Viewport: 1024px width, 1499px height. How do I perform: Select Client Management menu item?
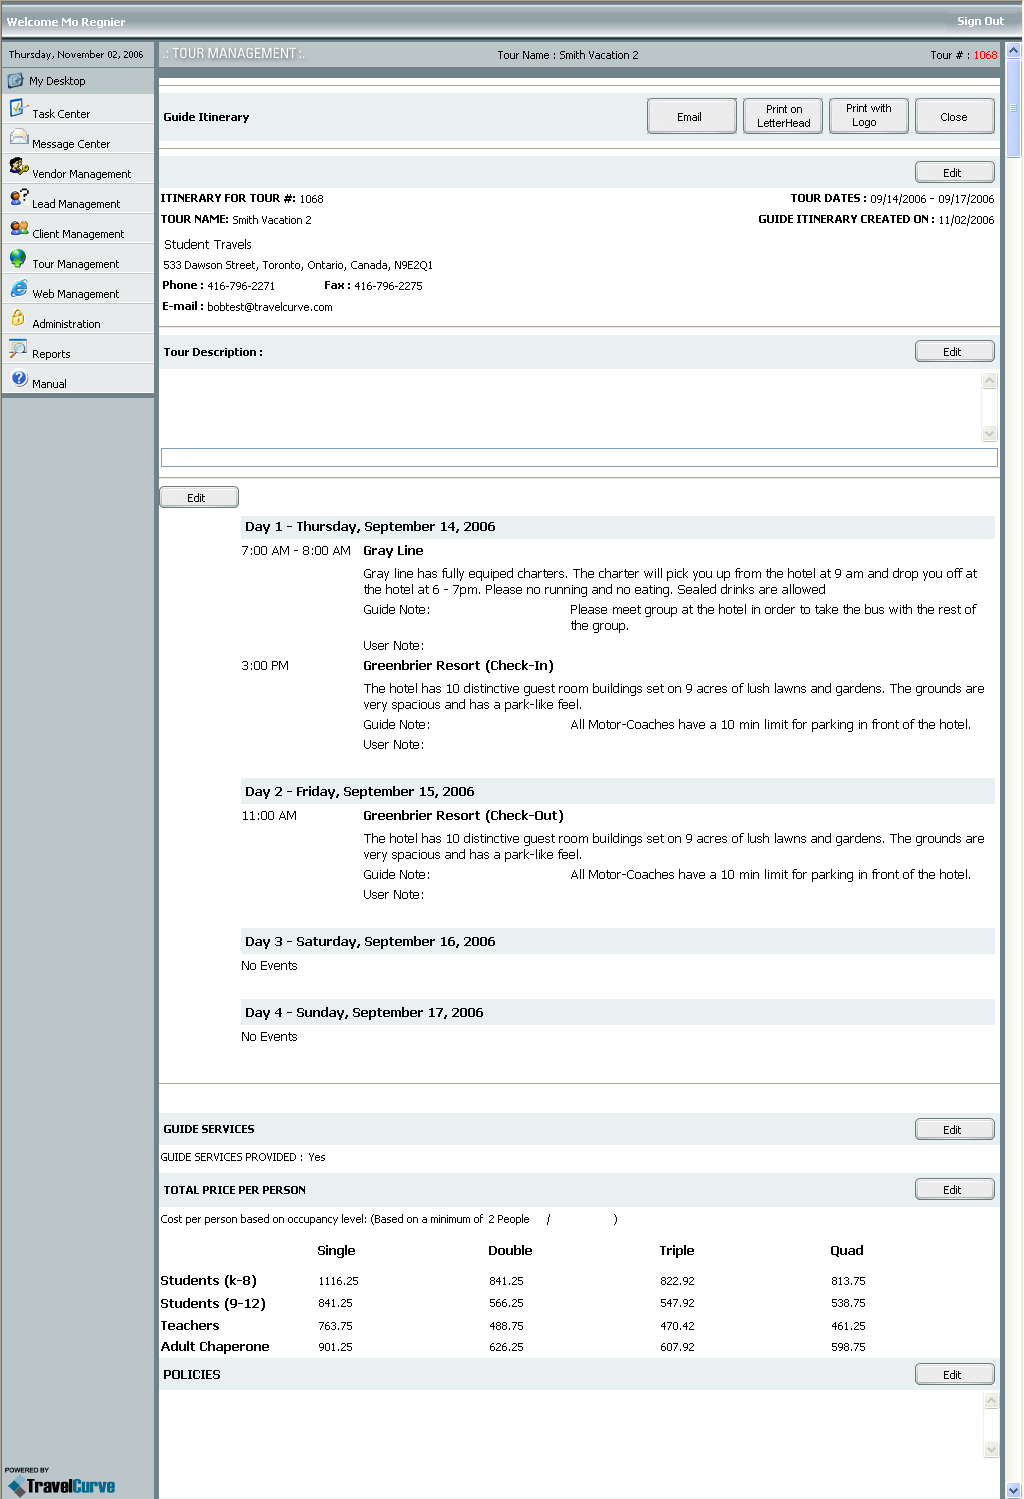coord(78,234)
